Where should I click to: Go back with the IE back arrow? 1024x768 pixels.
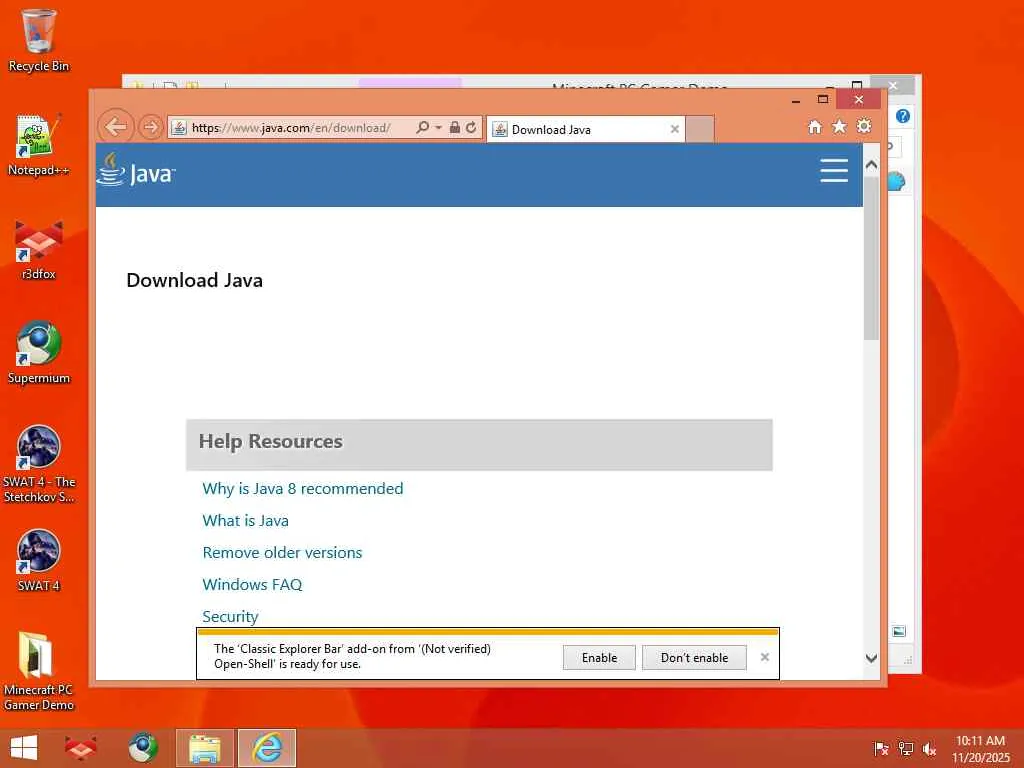click(116, 126)
